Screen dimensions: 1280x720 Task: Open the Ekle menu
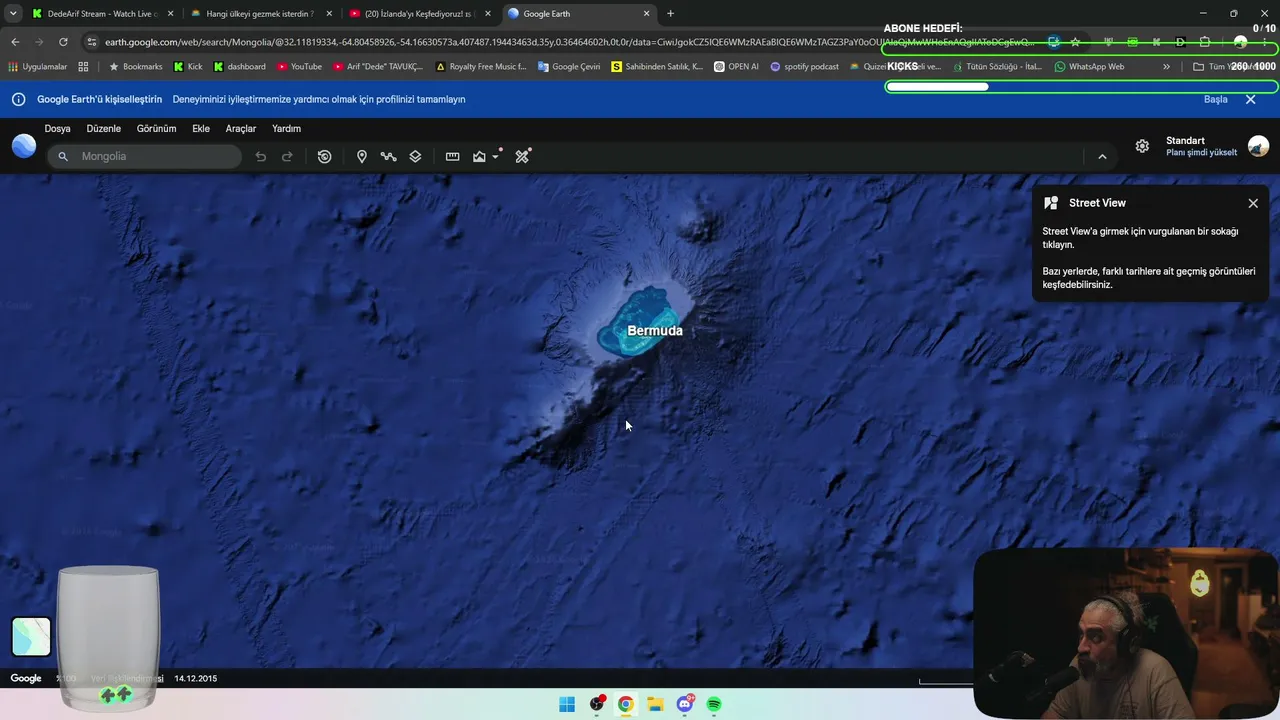pos(201,129)
